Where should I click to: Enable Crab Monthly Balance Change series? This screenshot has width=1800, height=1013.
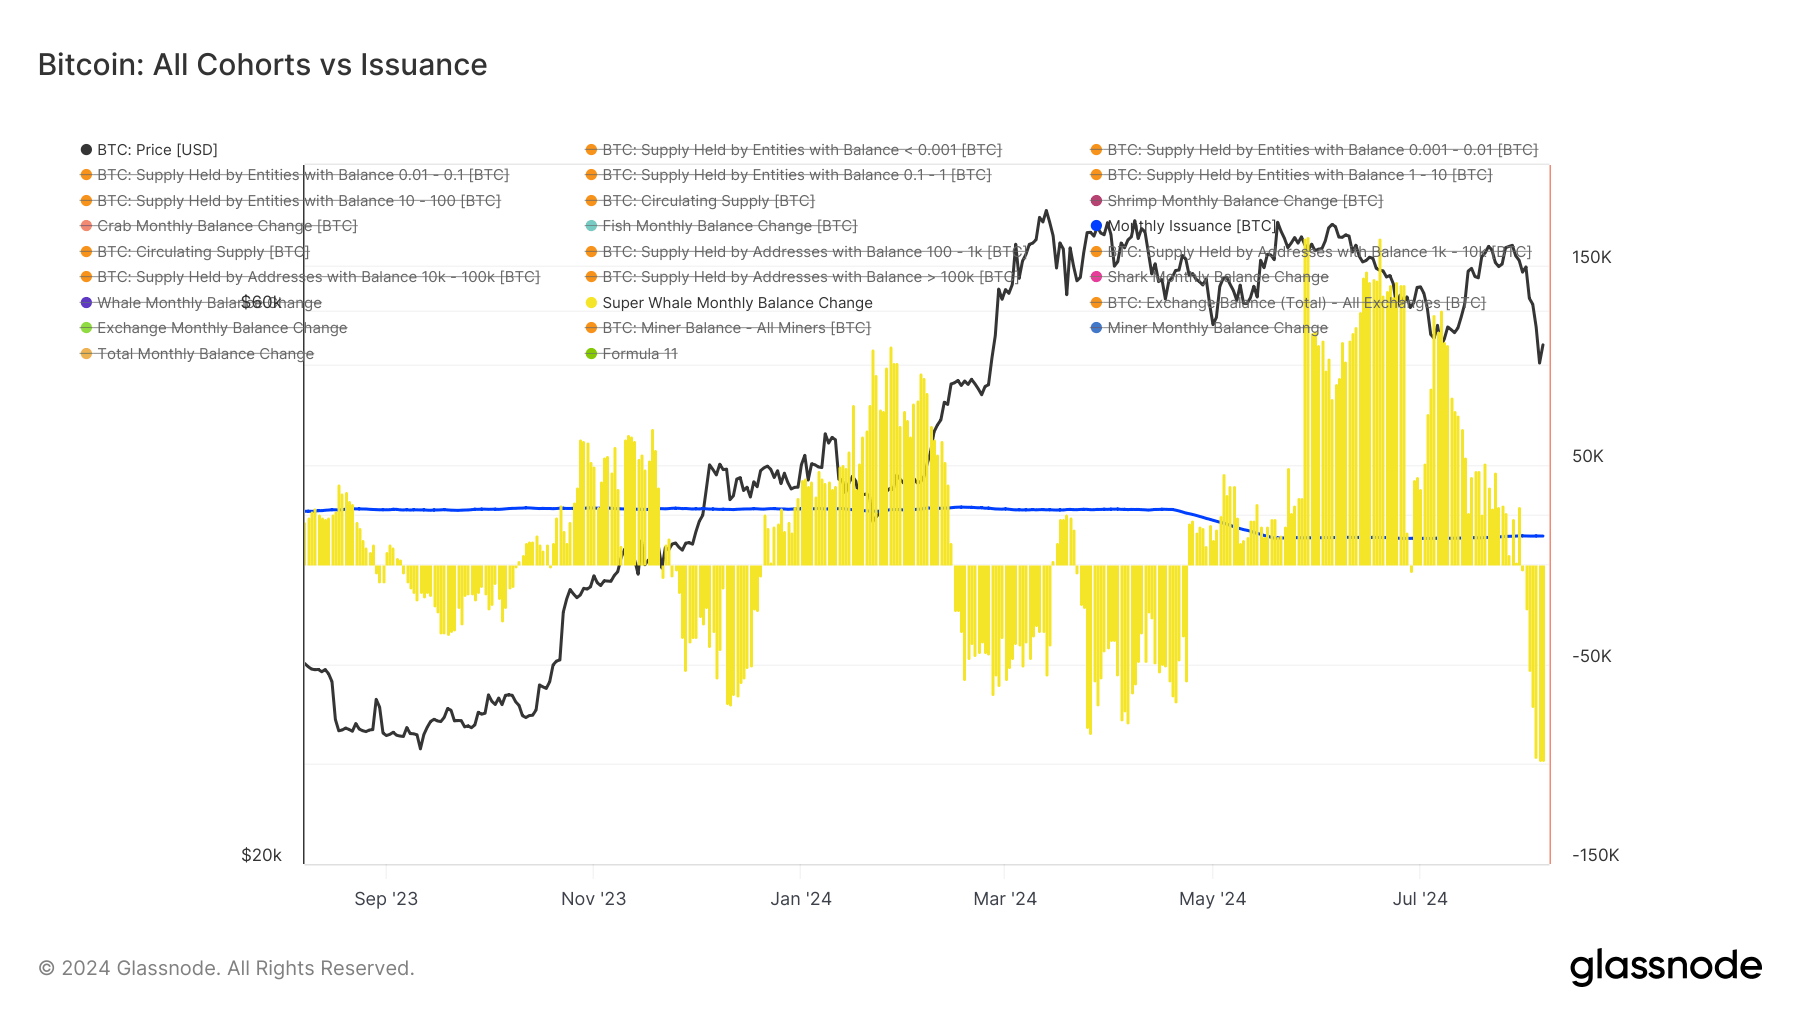[218, 226]
